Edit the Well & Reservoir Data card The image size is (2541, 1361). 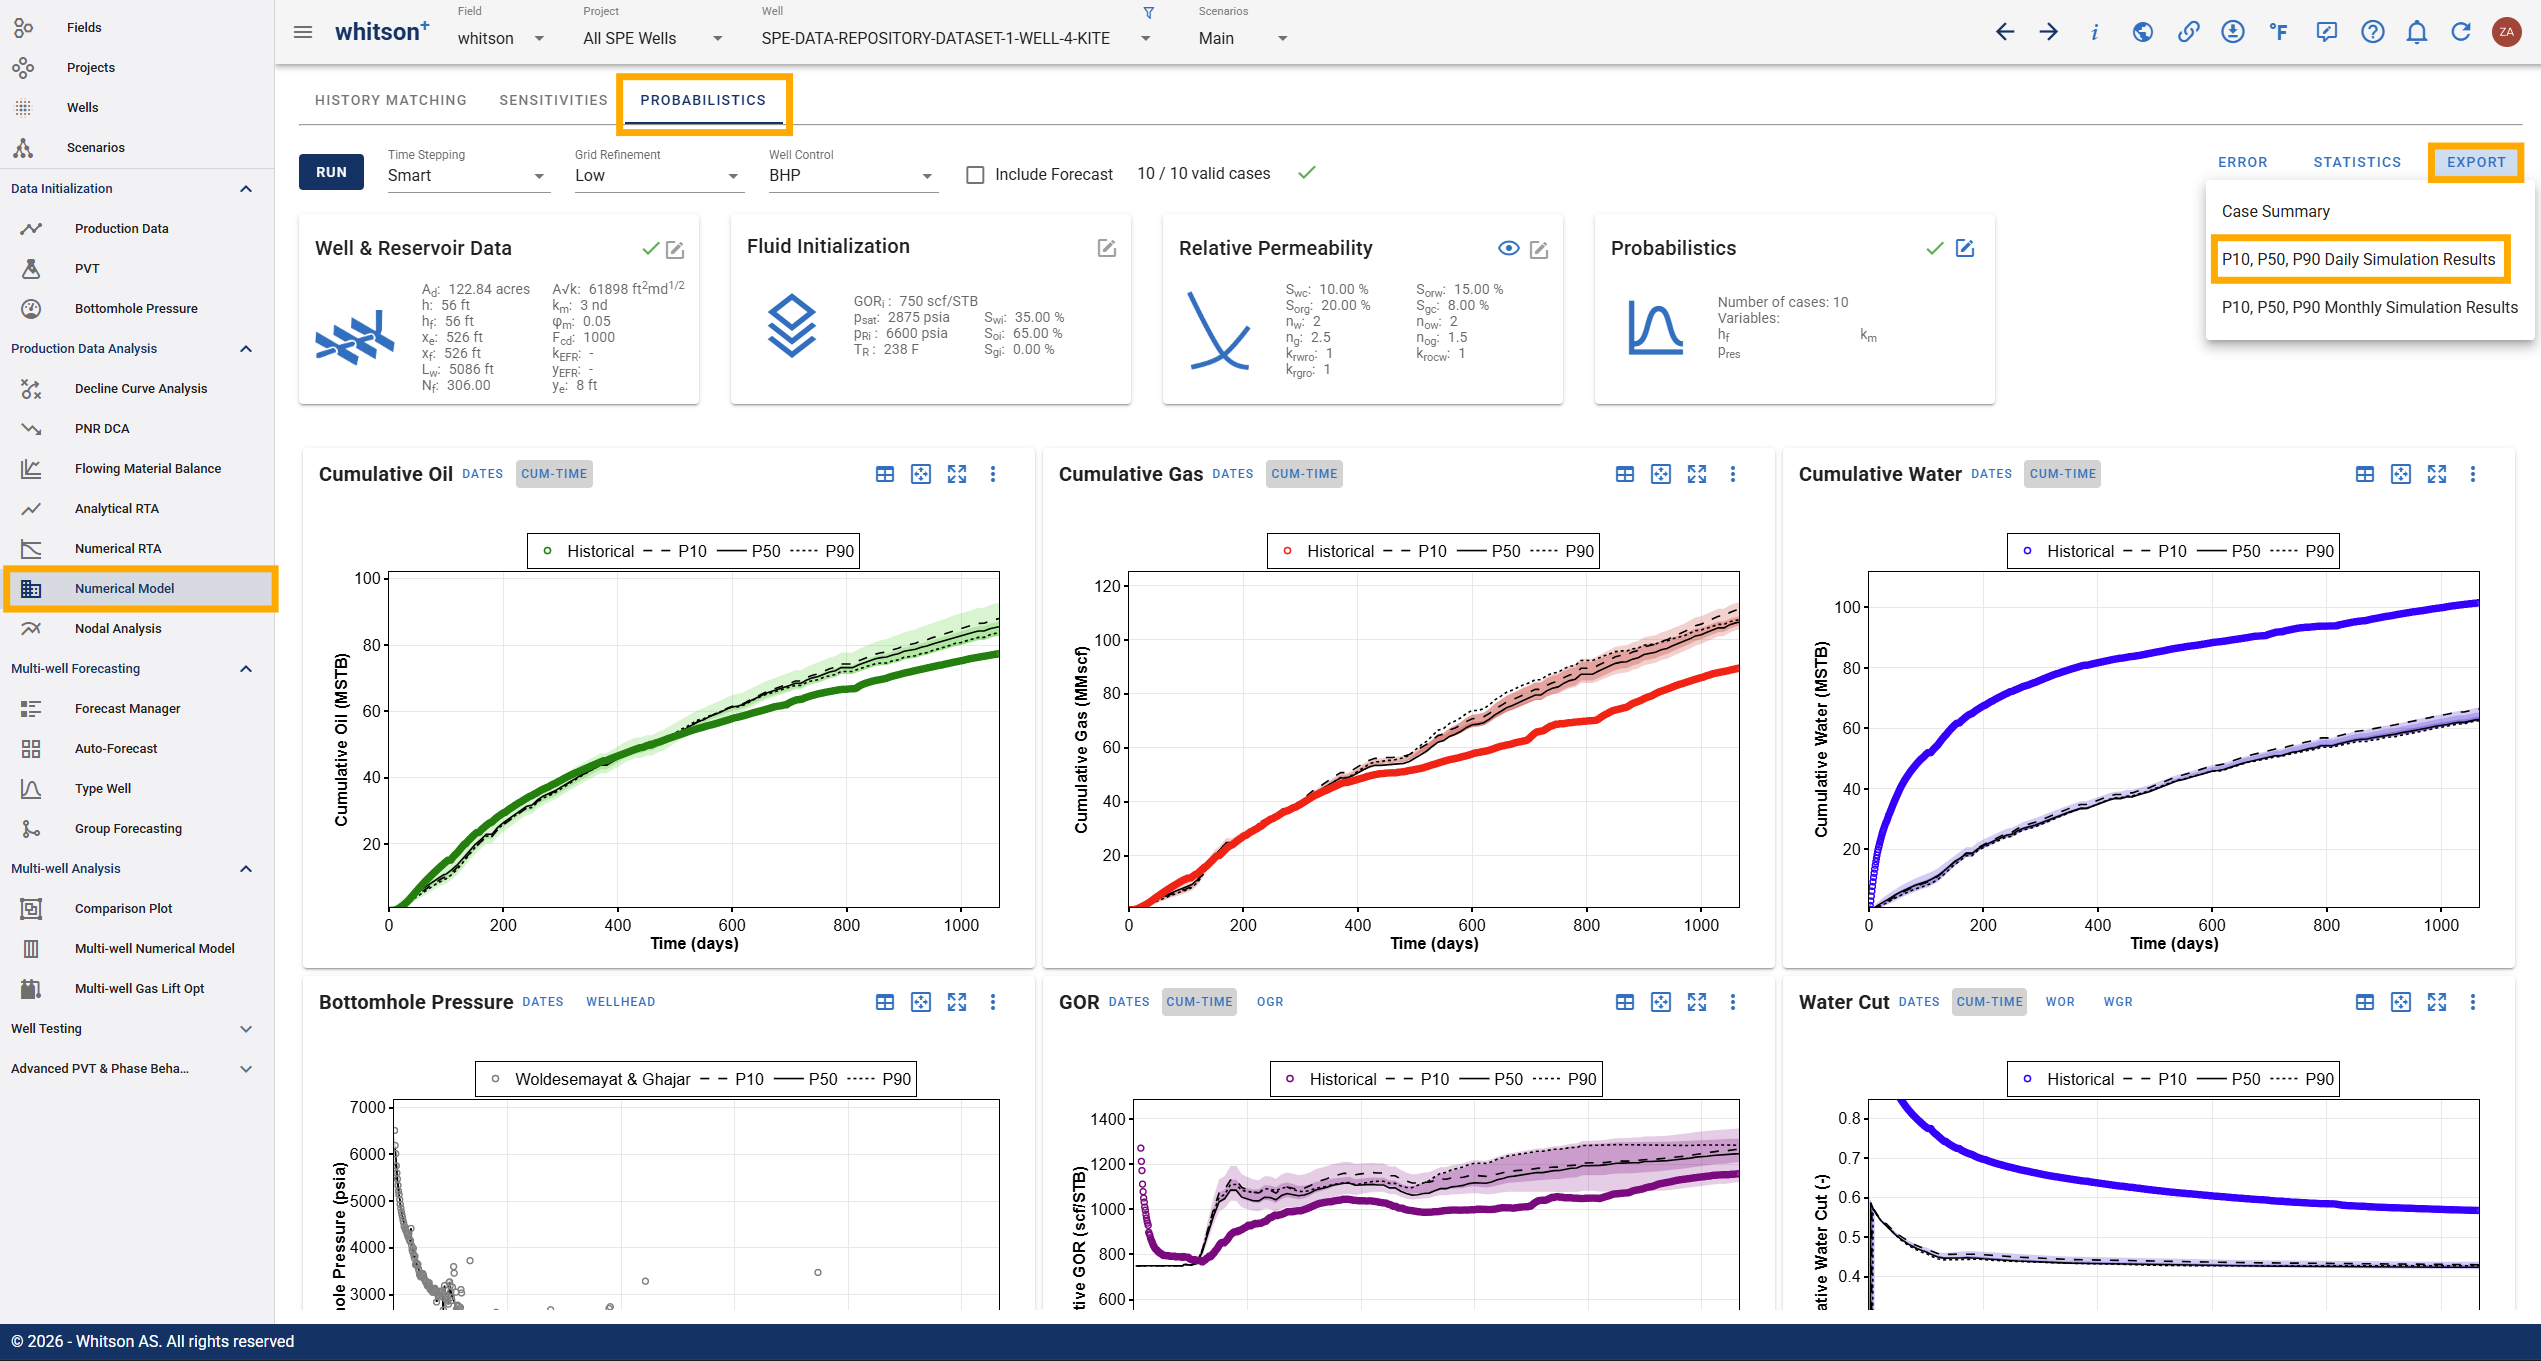(675, 249)
